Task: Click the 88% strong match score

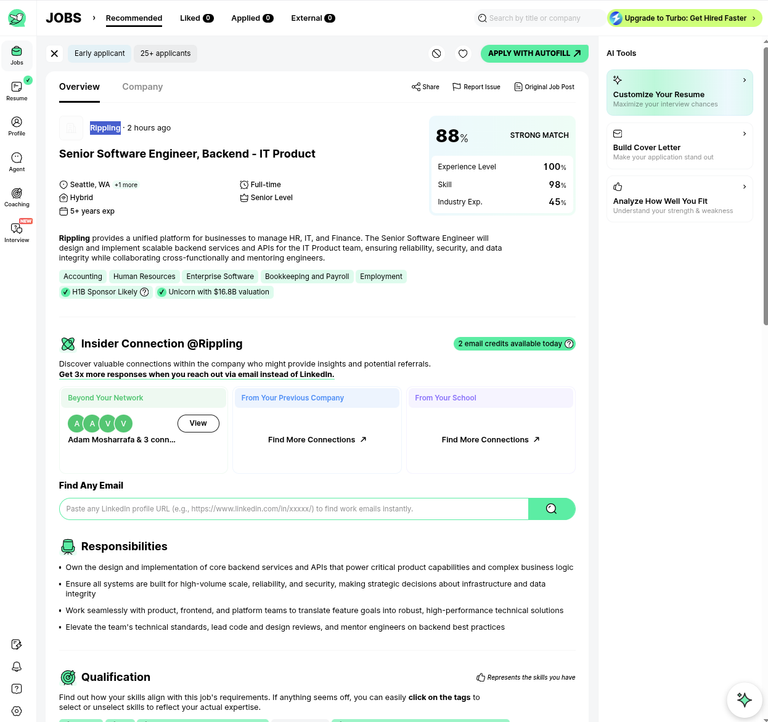Action: pos(452,136)
